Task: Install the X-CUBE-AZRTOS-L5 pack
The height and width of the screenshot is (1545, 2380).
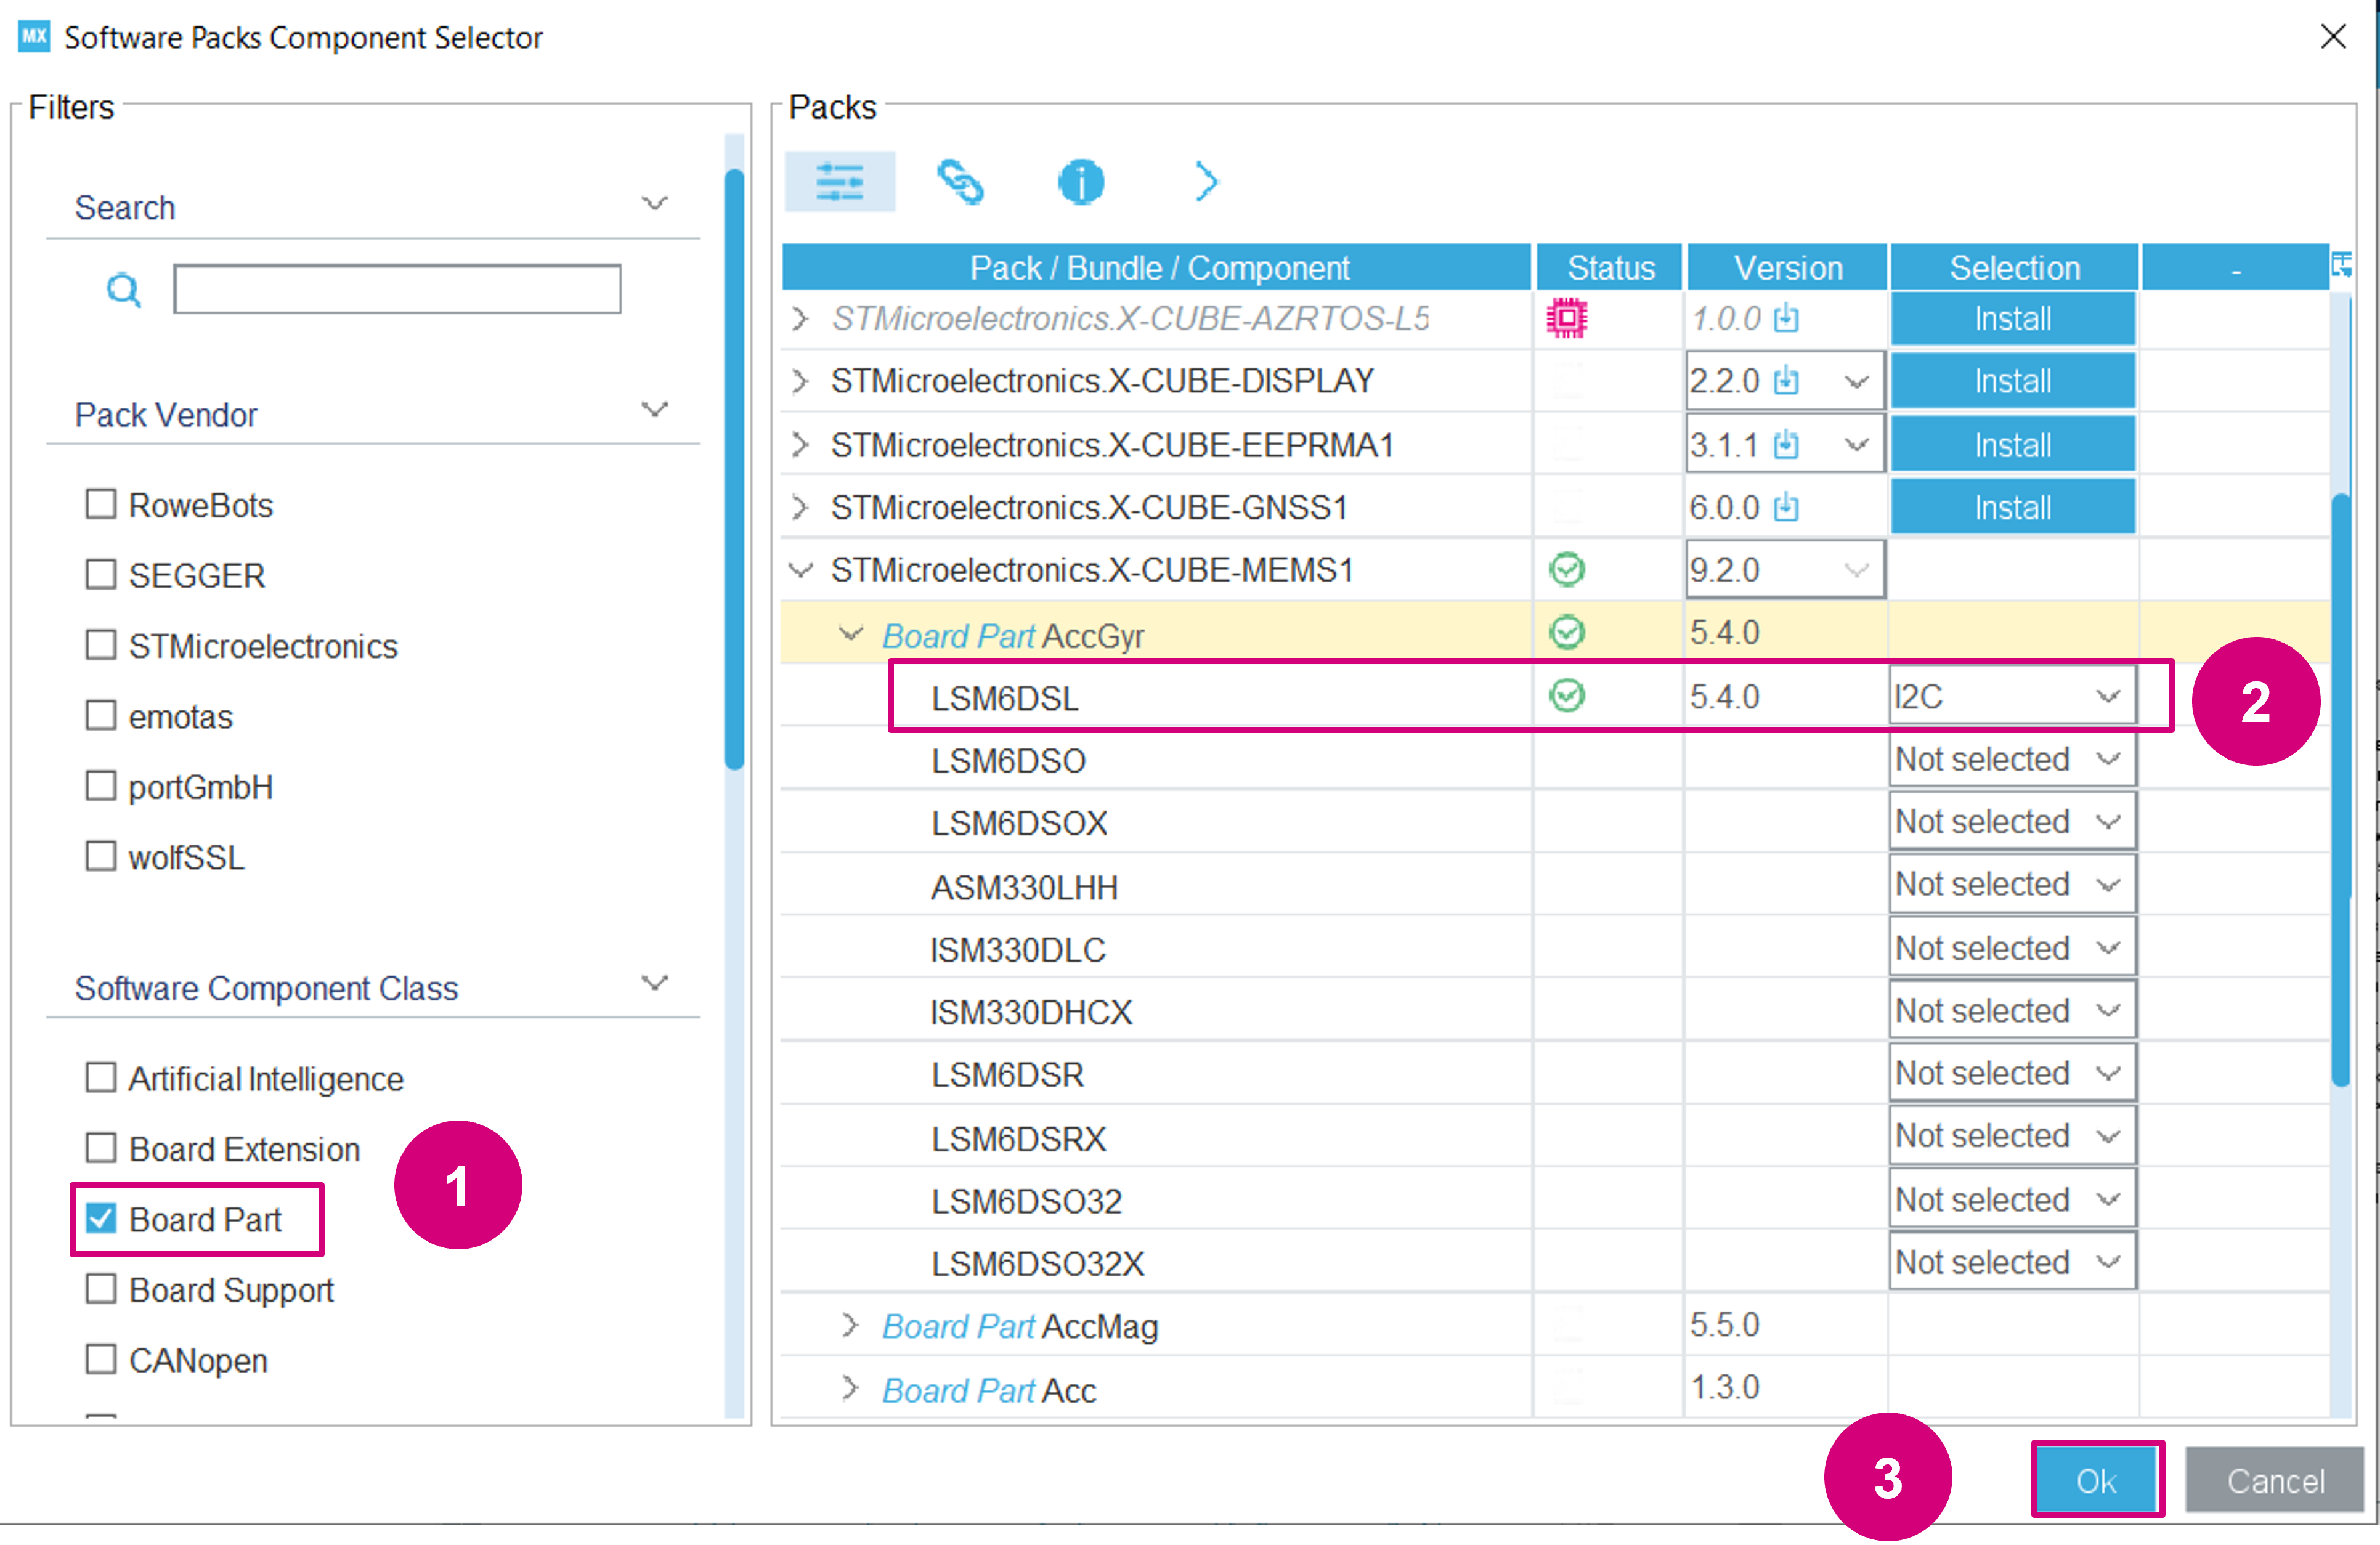Action: 2012,319
